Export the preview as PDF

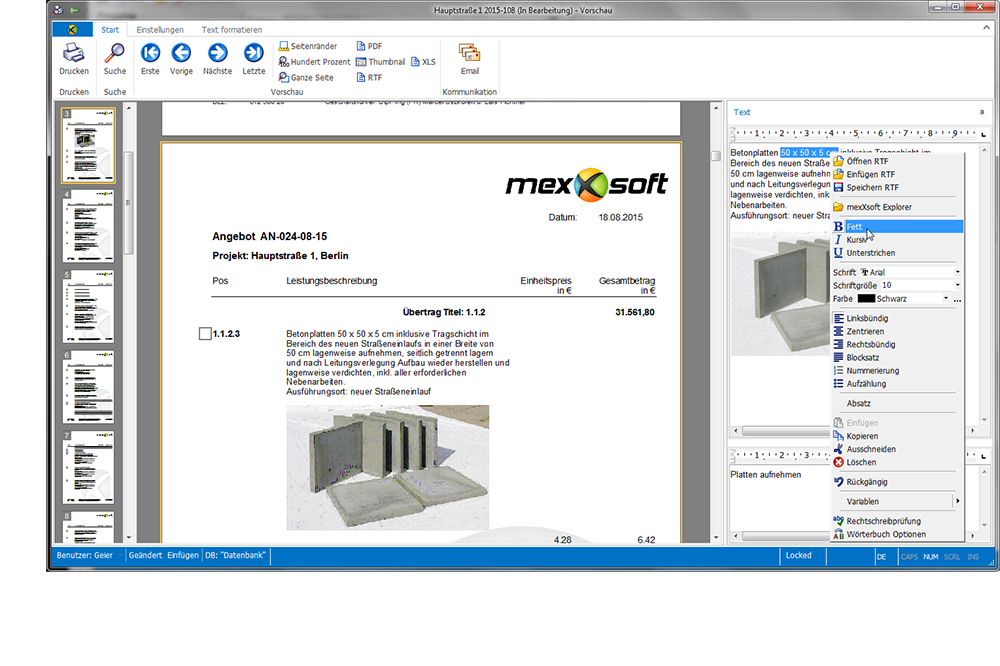tap(368, 46)
